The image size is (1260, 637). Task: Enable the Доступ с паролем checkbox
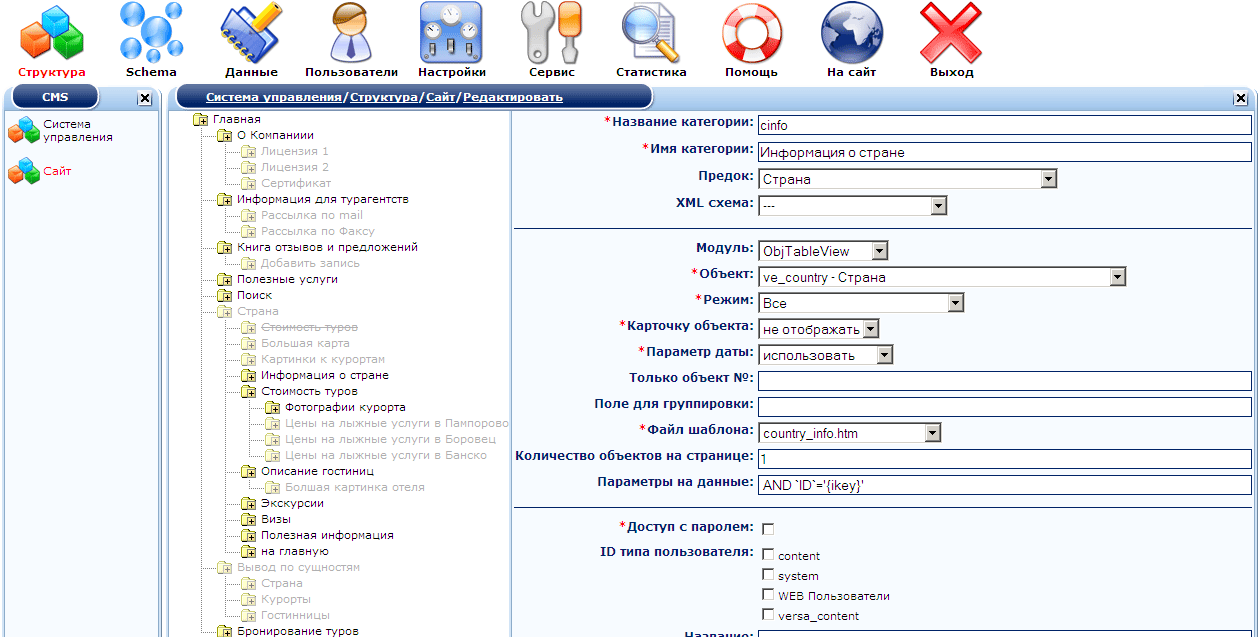tap(768, 528)
